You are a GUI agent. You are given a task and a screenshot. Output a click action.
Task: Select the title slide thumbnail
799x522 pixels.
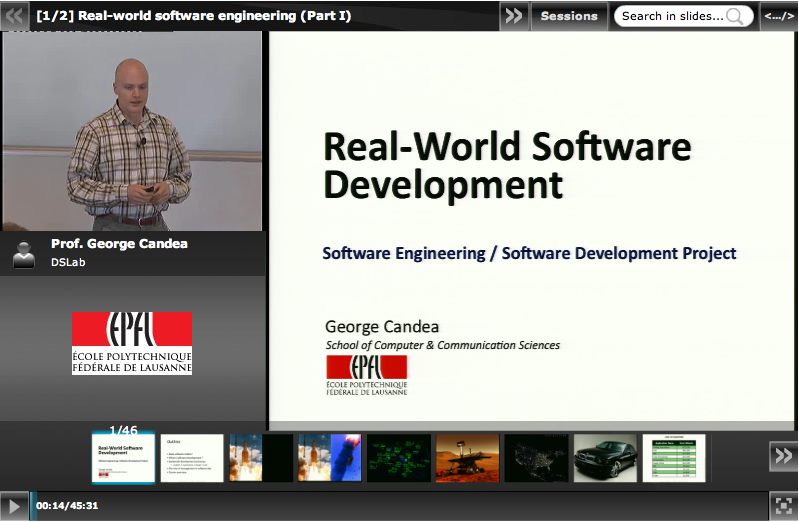123,458
